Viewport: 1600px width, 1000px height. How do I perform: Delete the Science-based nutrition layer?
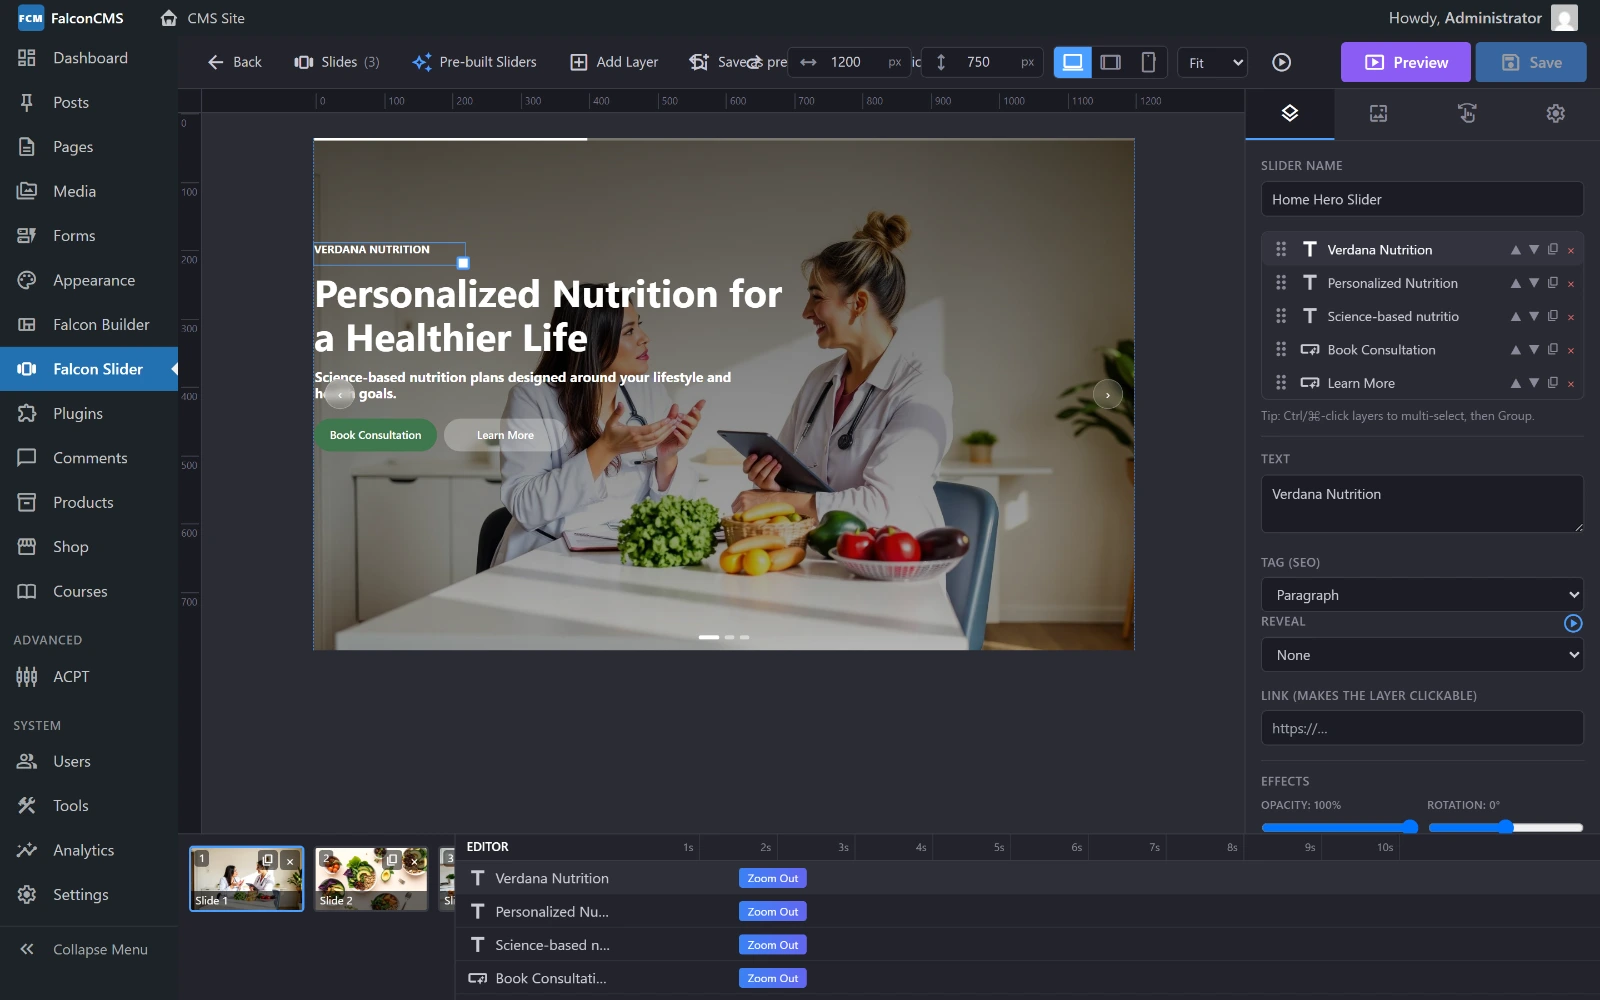coord(1571,317)
